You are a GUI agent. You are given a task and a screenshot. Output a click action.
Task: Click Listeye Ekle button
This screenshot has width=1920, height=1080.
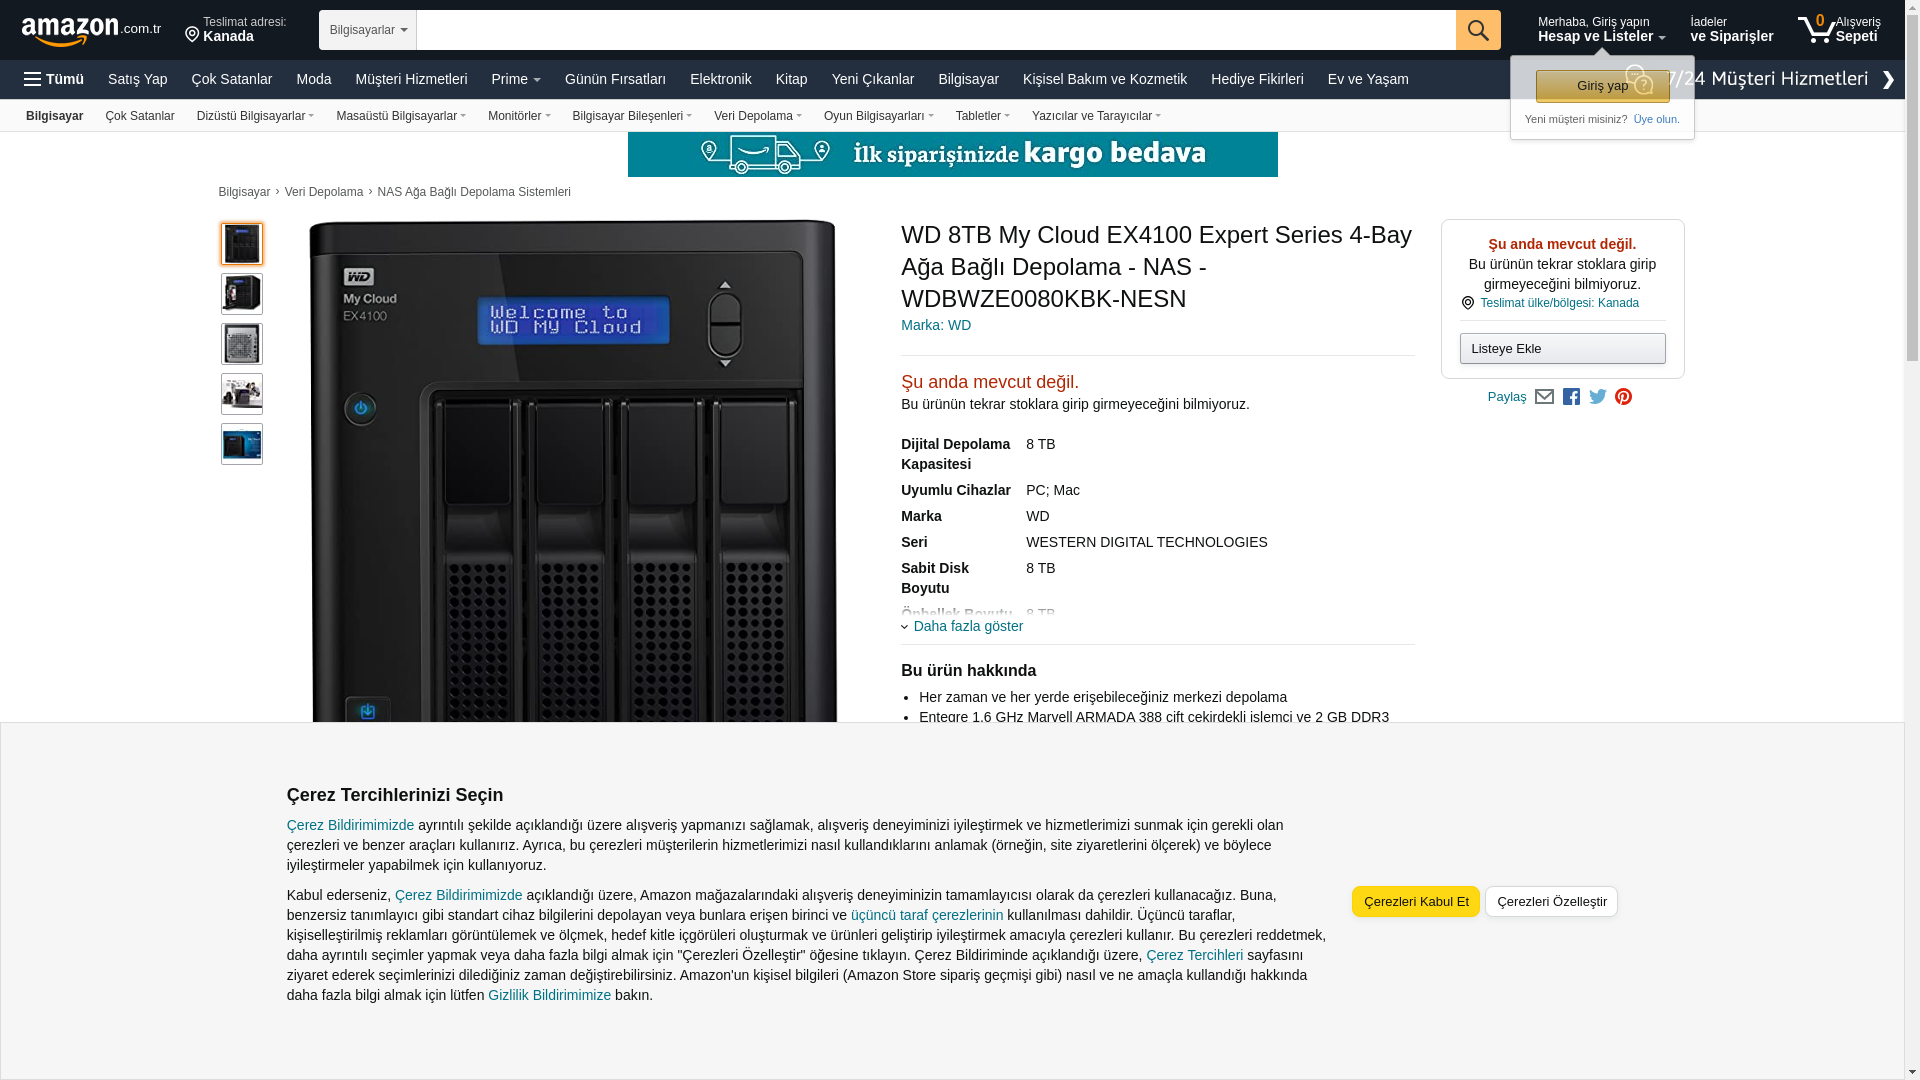[1562, 348]
